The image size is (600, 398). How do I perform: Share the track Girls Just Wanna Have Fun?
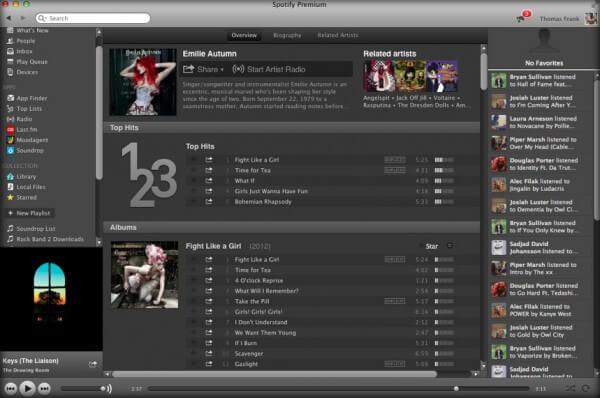coord(209,191)
